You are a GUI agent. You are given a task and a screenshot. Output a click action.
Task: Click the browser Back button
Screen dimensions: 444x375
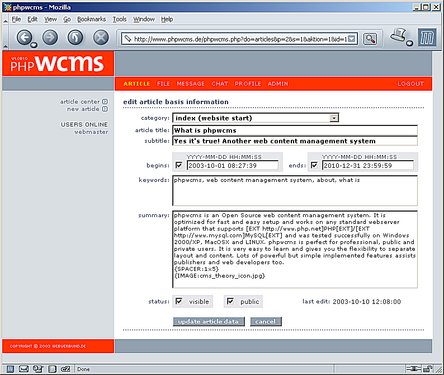pos(24,37)
